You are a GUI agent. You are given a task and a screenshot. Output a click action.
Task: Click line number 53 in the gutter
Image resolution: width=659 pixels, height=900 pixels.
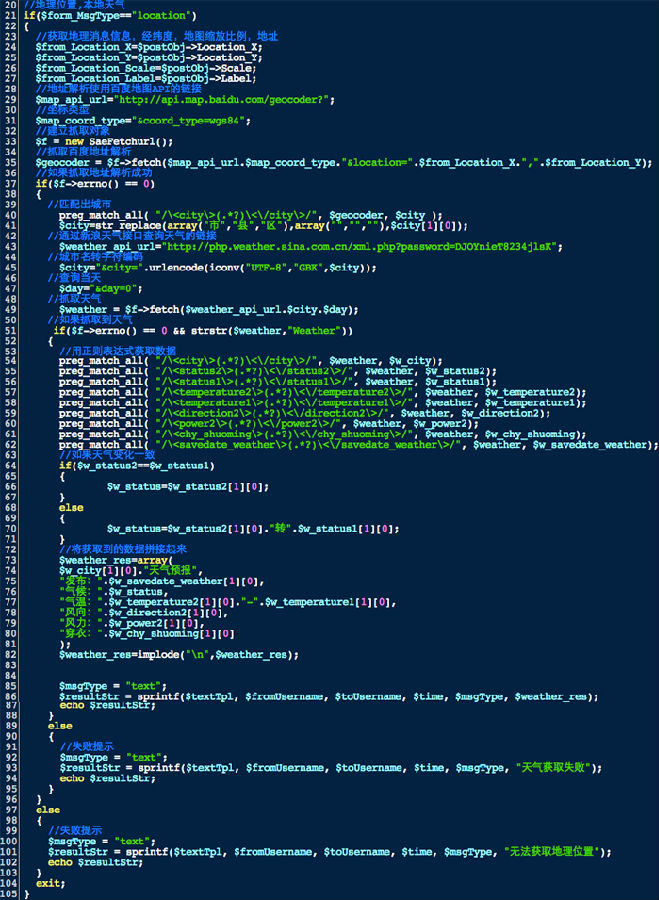(x=9, y=351)
